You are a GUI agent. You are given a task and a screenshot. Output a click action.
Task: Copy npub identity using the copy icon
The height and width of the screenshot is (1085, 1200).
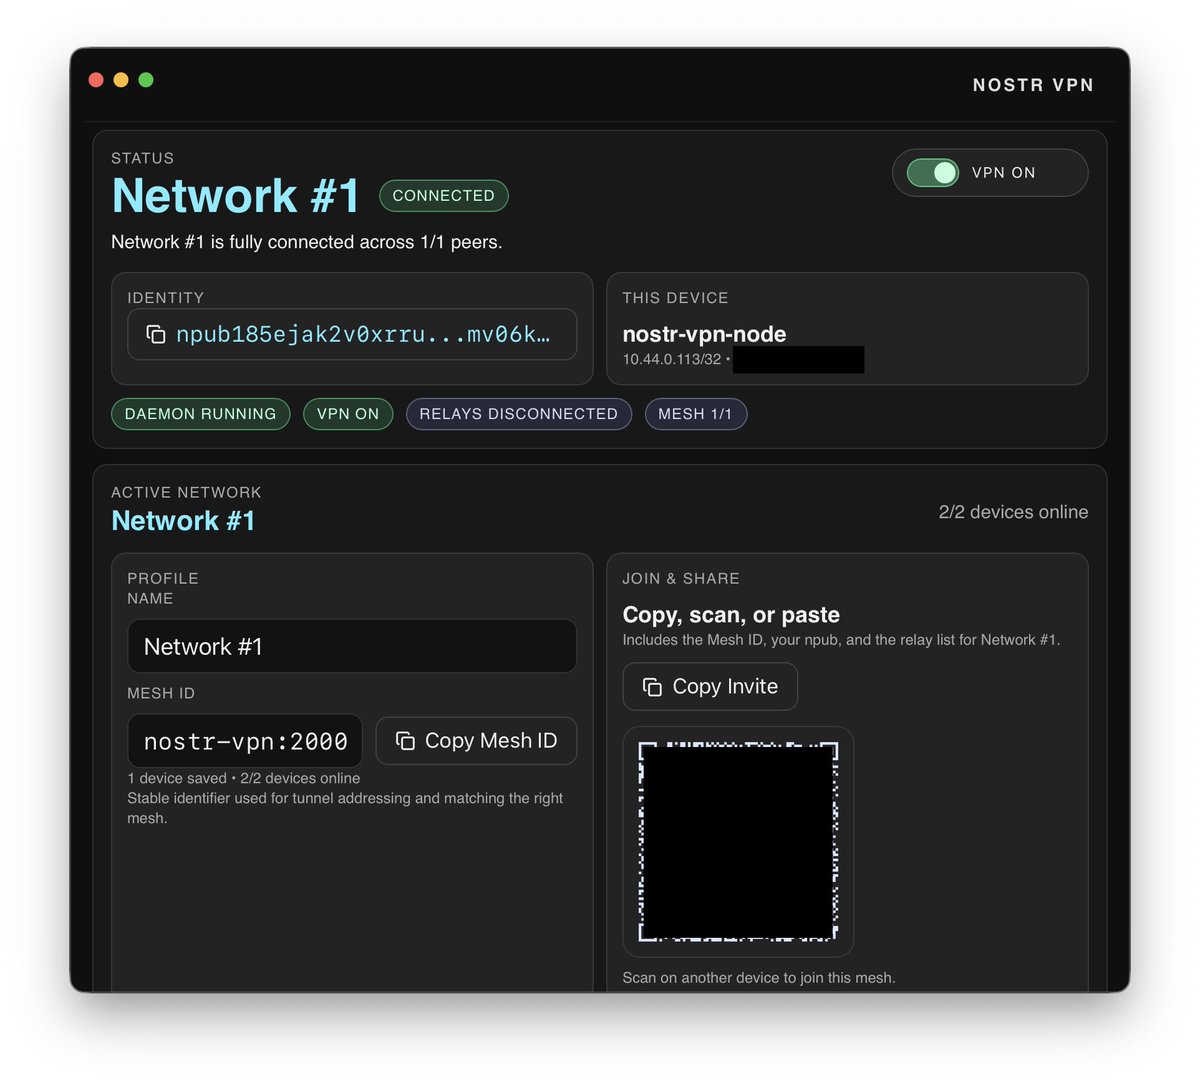pos(155,334)
